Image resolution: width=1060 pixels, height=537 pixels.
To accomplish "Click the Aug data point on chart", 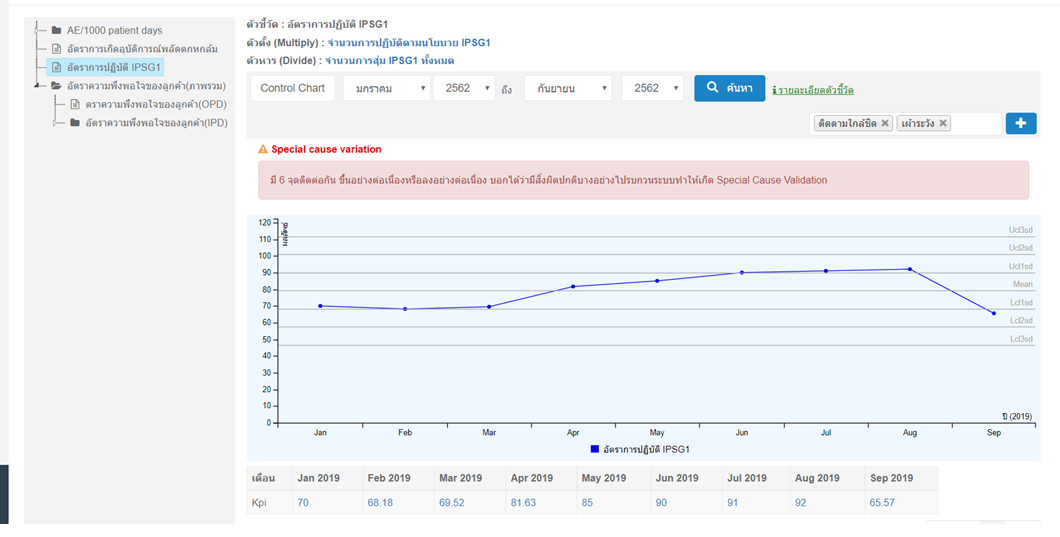I will [x=909, y=269].
